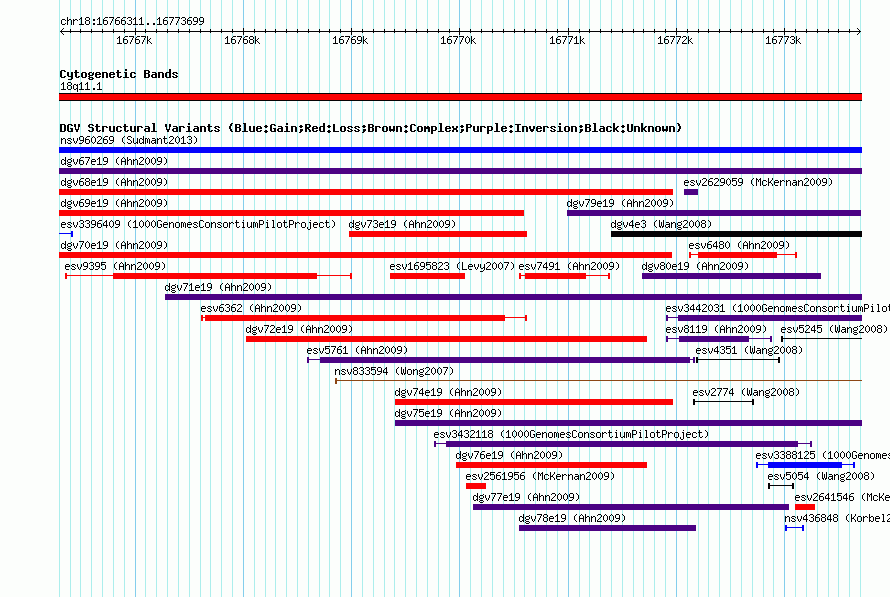Click the dgv74e19 (Ahn2009) label

[x=448, y=392]
